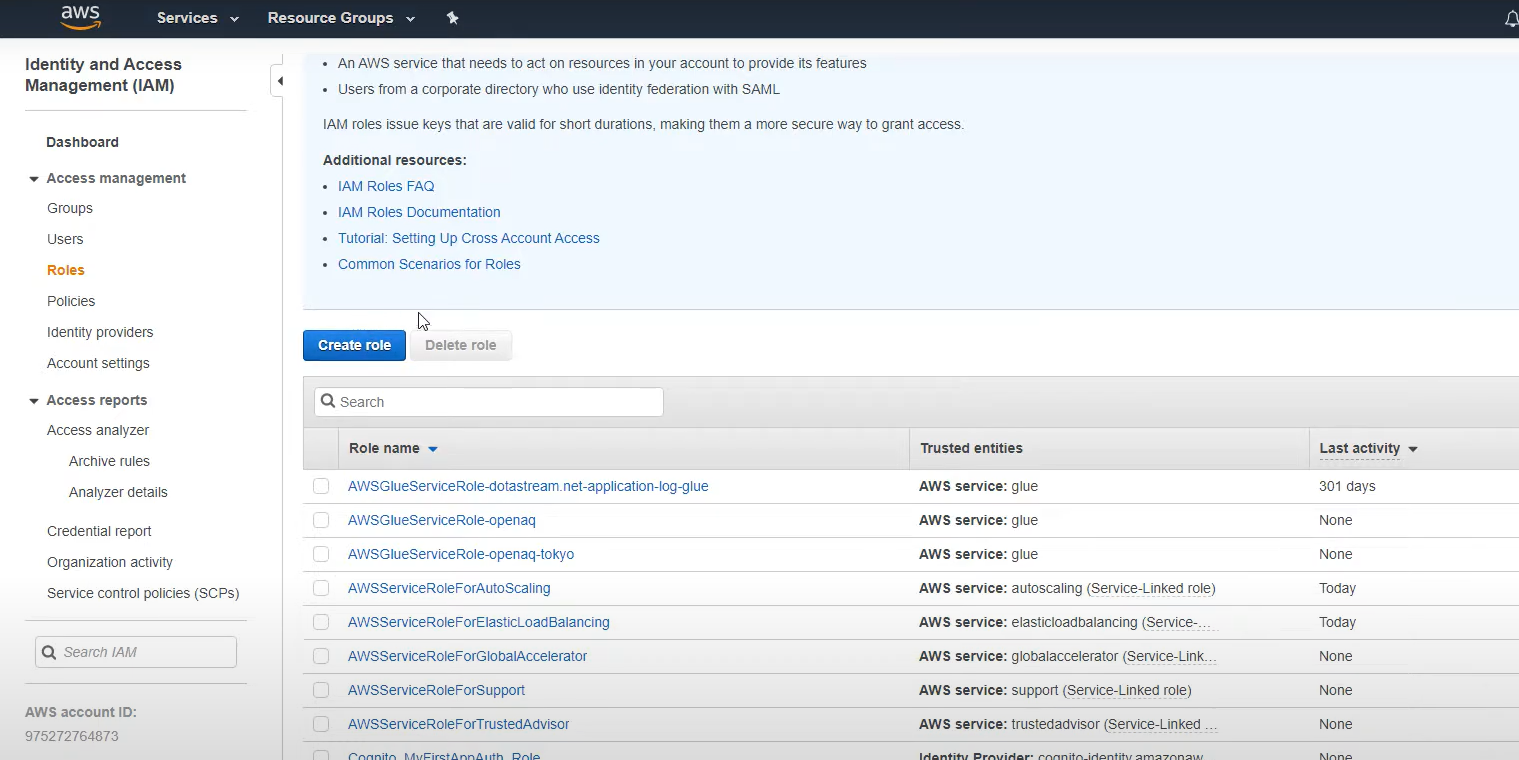Image resolution: width=1519 pixels, height=760 pixels.
Task: Open Common Scenarios for Roles link
Action: tap(429, 264)
